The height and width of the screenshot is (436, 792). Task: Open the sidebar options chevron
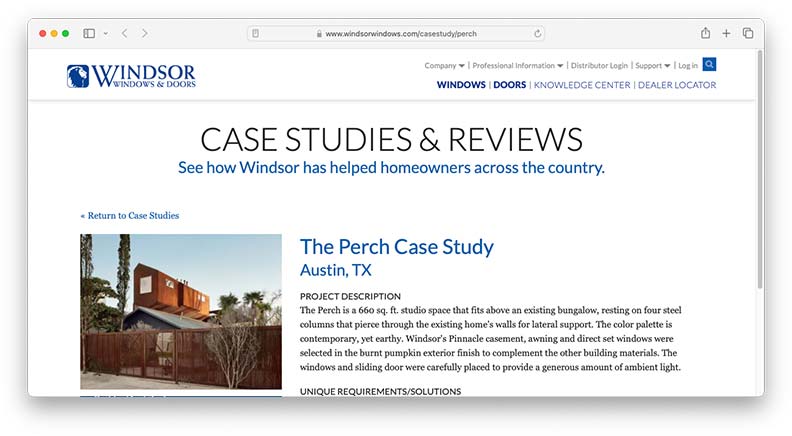[106, 33]
